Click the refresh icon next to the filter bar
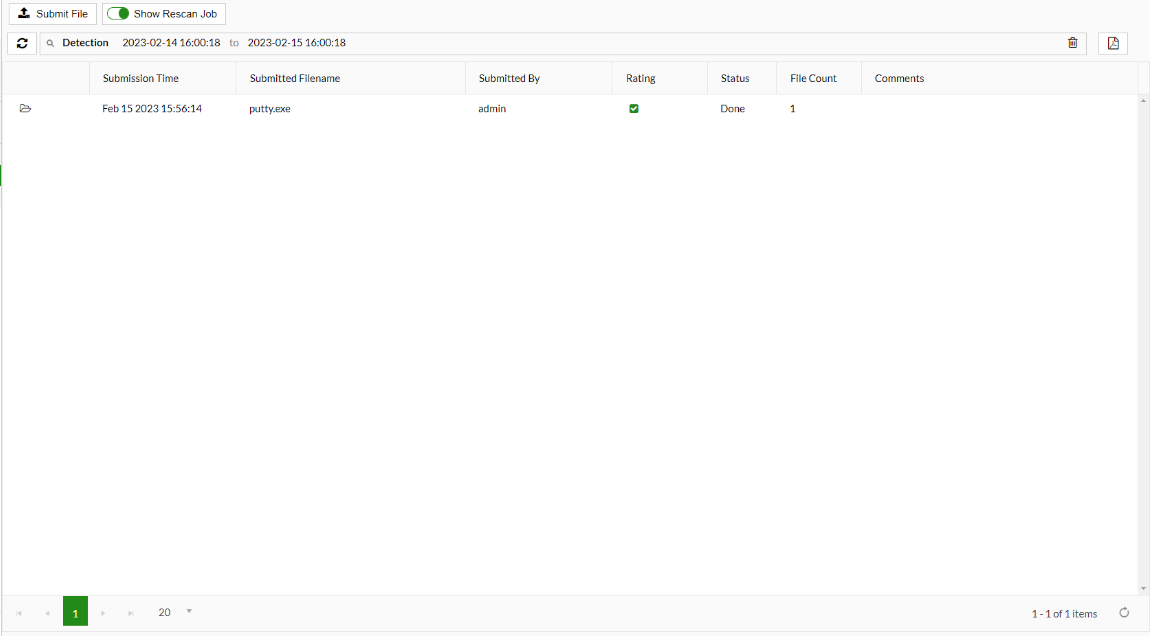 click(x=21, y=43)
